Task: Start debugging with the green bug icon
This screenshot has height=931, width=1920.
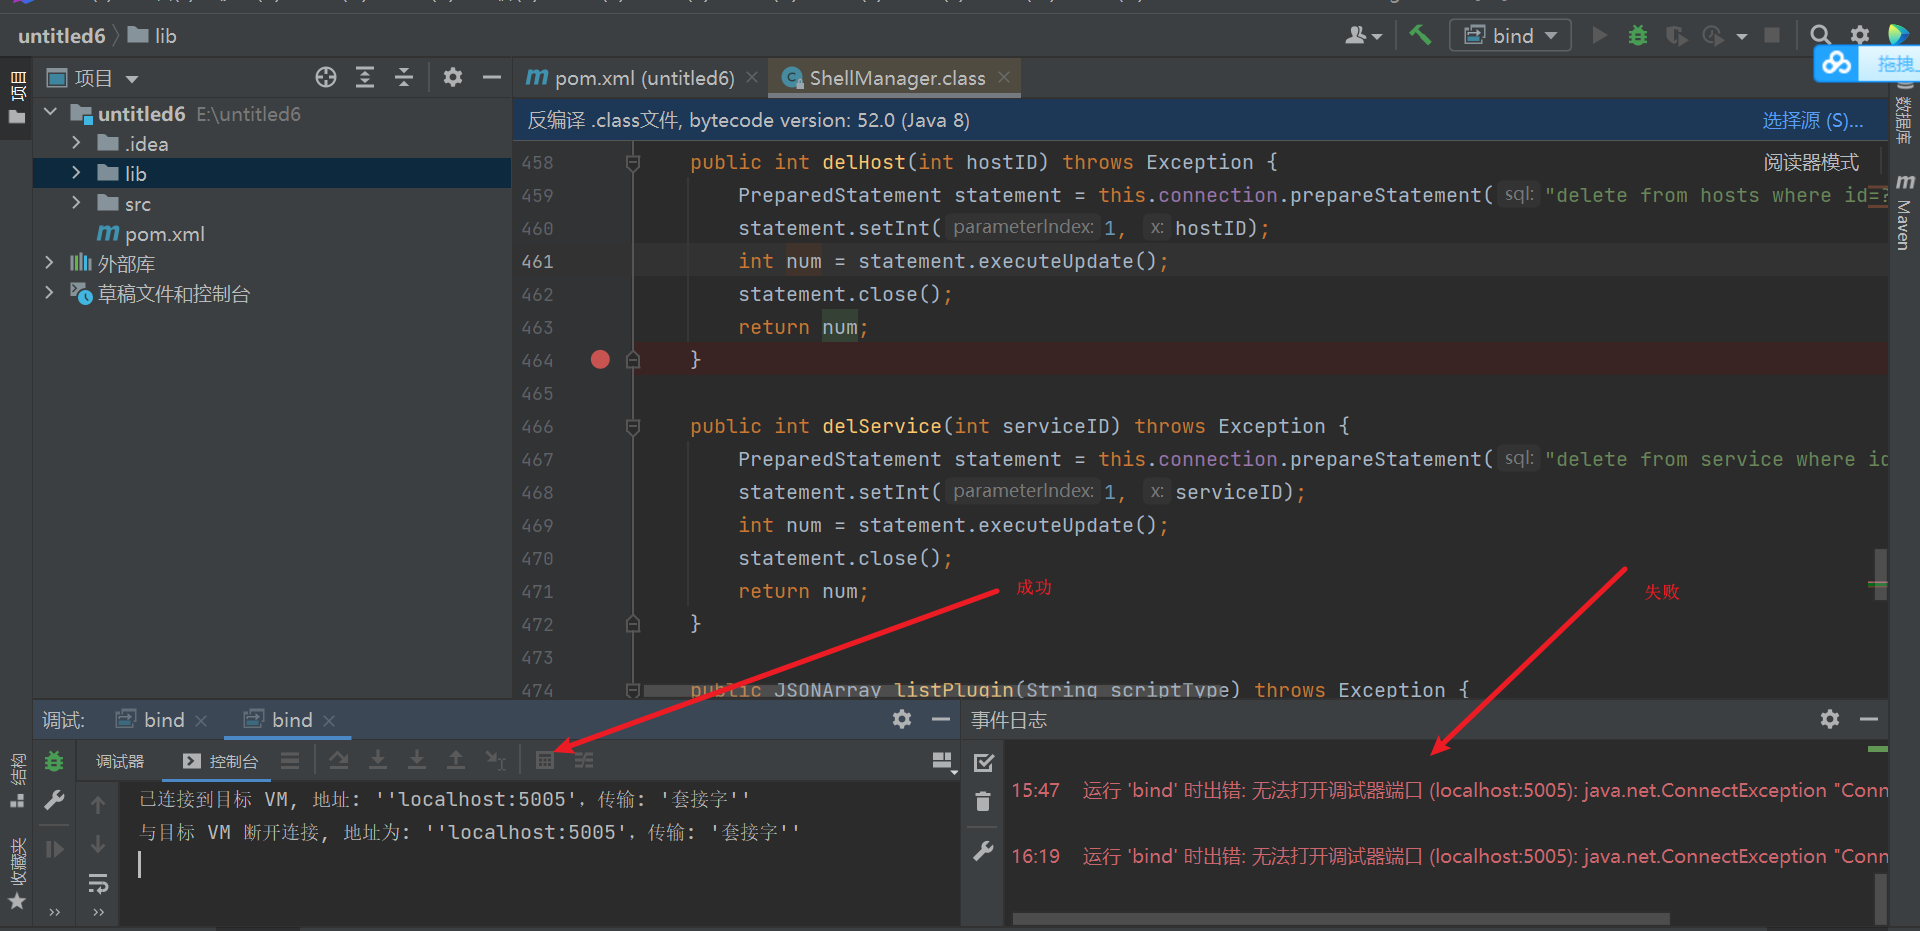Action: [x=1637, y=36]
